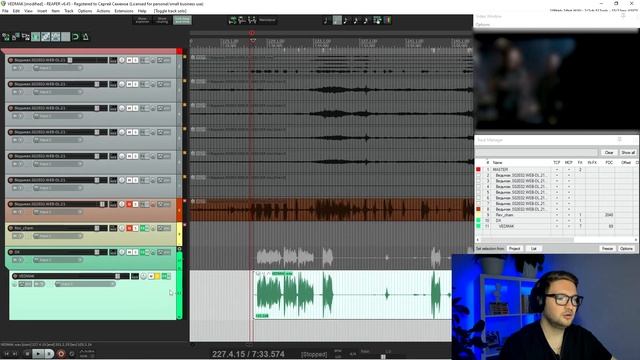This screenshot has width=640, height=360.
Task: Click the highlighted green button in top toolbar
Action: click(182, 20)
